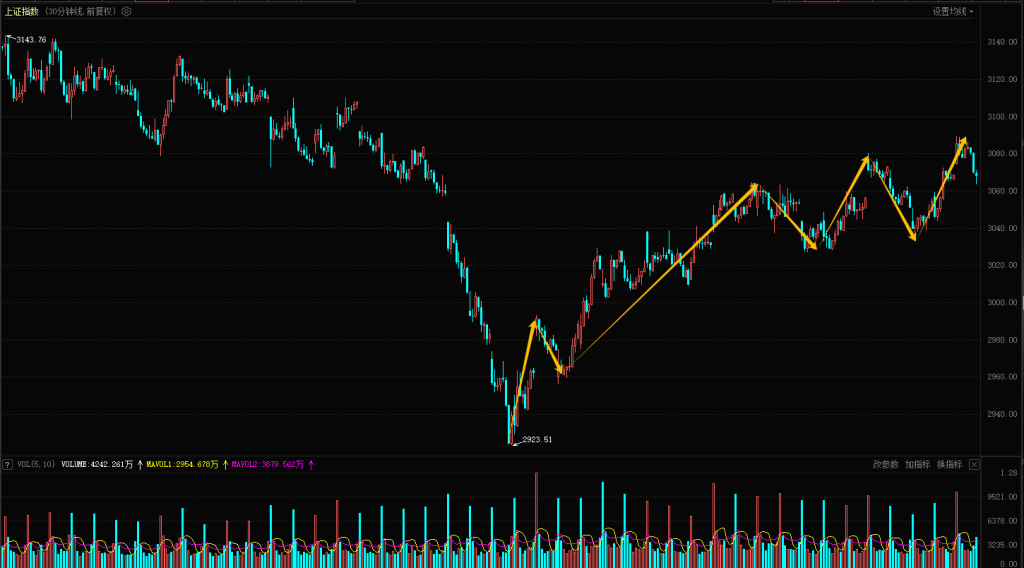Click the 上证指数 title label

(x=22, y=11)
